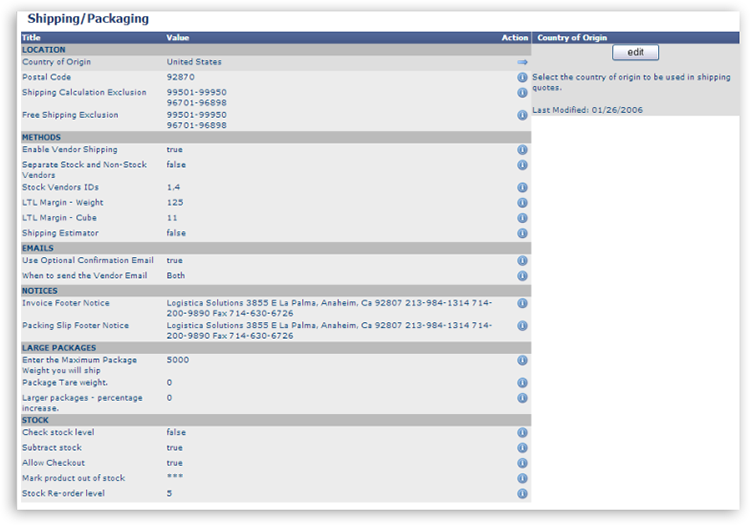Screen dimensions: 750x525
Task: Select the 'United States' value
Action: tap(194, 62)
